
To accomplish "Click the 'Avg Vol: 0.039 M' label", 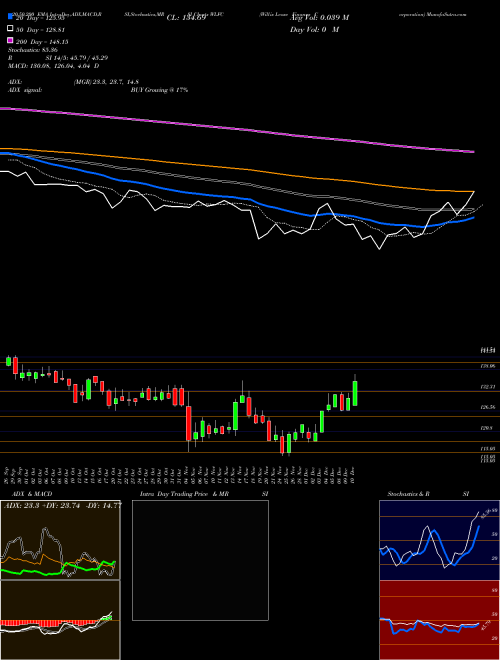I will click(319, 18).
